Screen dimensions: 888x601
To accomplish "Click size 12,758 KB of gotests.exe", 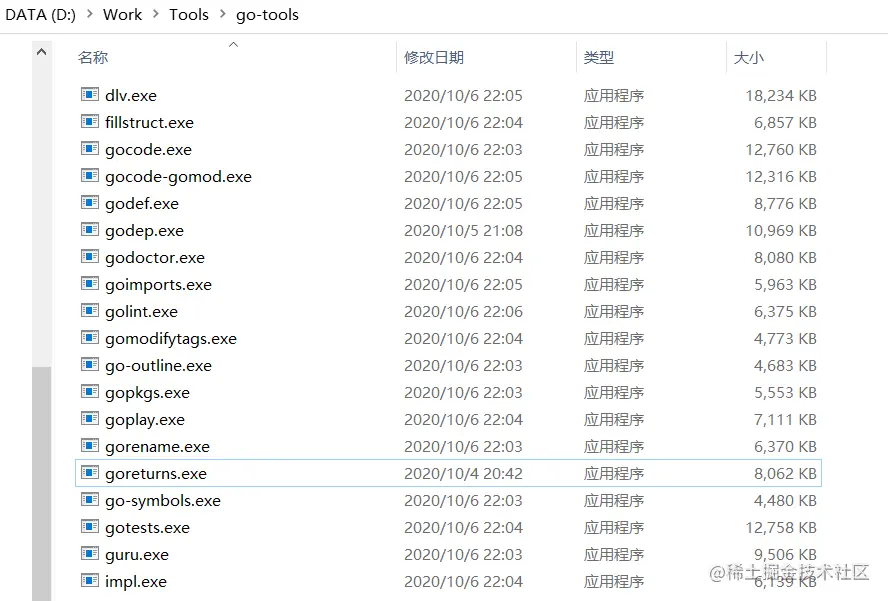I will click(x=781, y=528).
